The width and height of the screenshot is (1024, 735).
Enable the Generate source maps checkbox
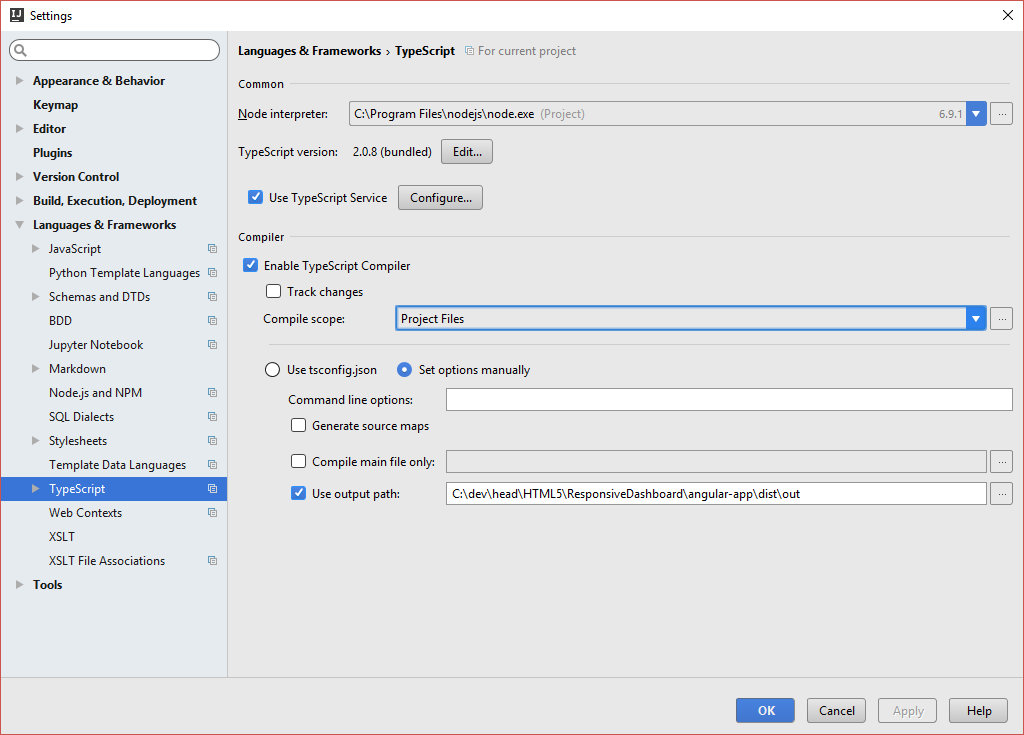pyautogui.click(x=299, y=426)
